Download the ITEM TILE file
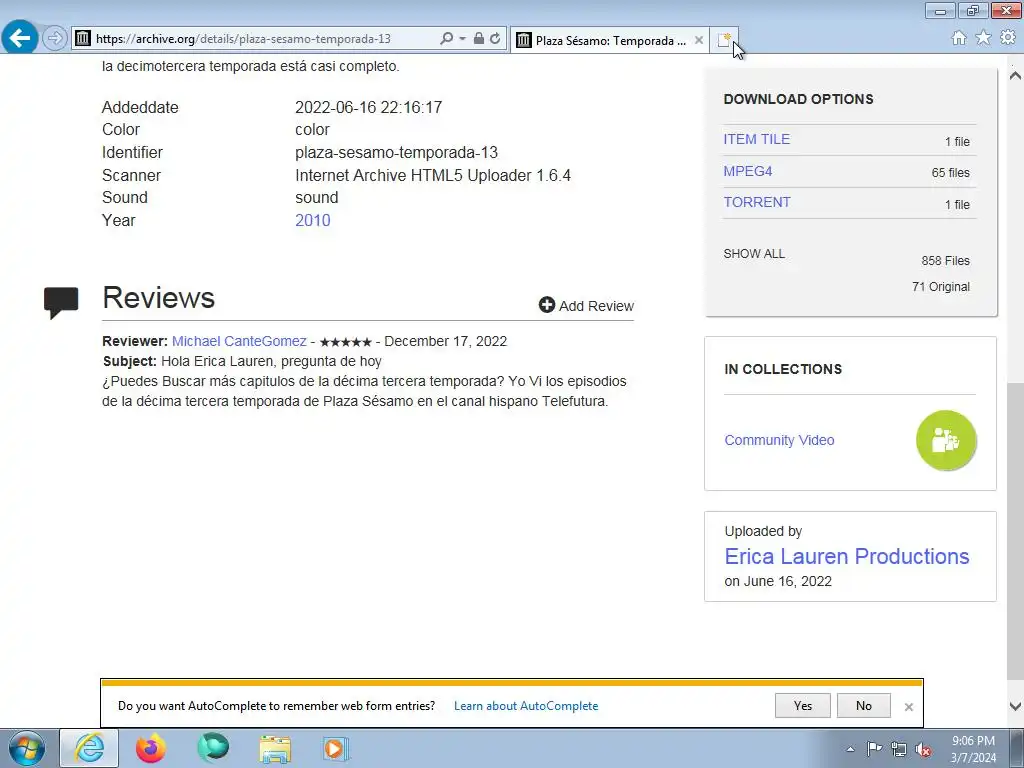The height and width of the screenshot is (768, 1024). coord(756,139)
